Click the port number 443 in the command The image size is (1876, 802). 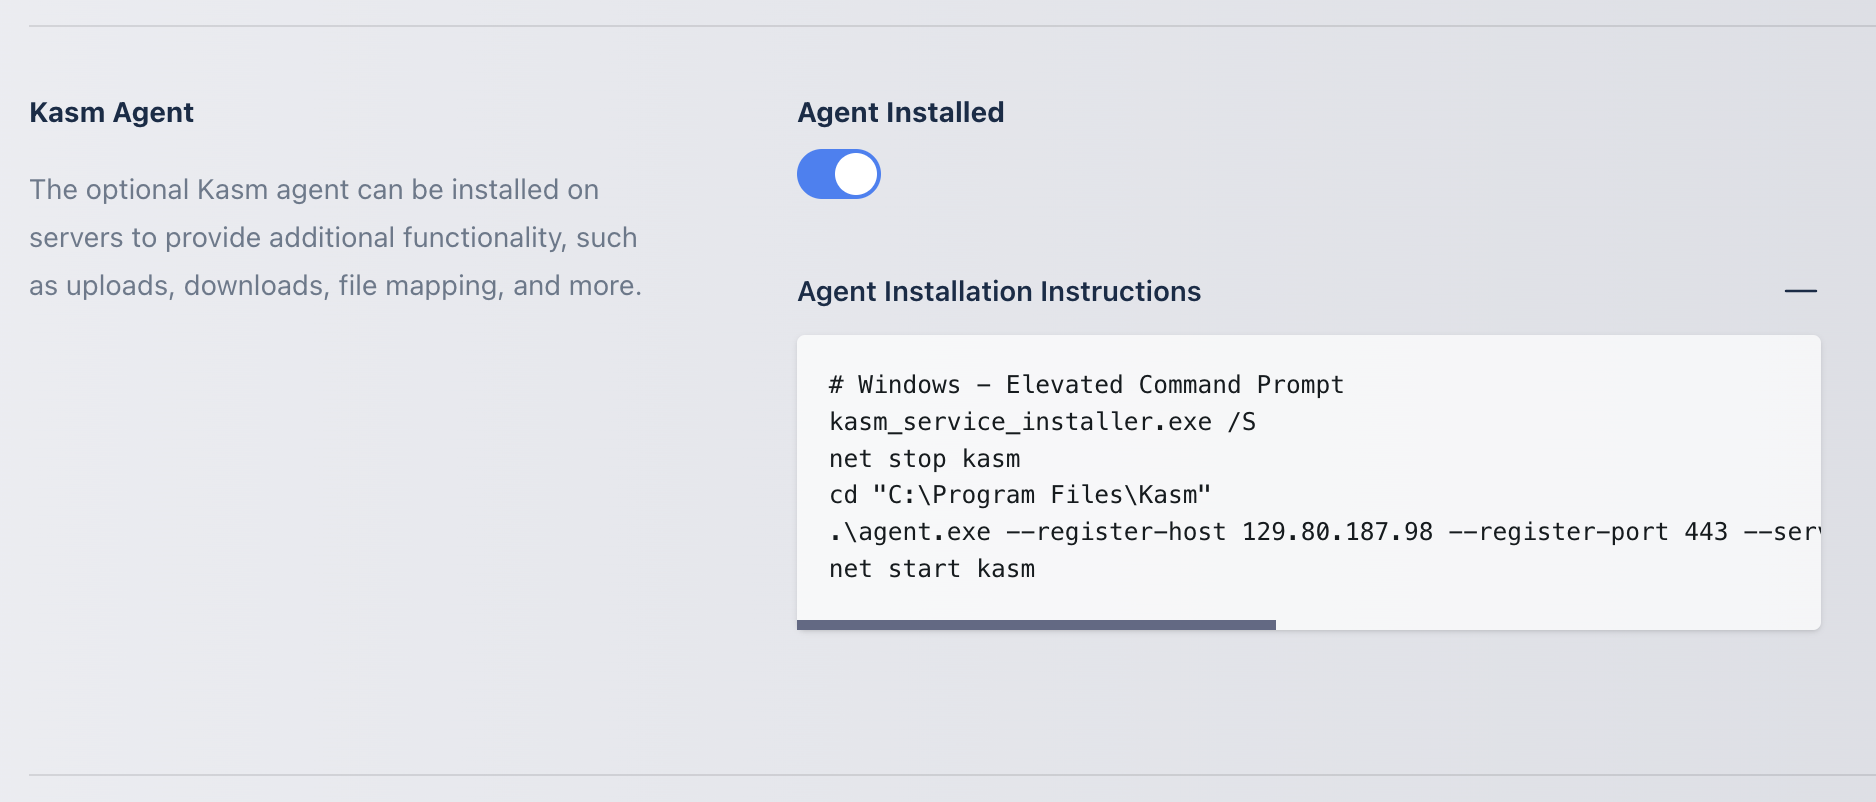(x=1705, y=532)
